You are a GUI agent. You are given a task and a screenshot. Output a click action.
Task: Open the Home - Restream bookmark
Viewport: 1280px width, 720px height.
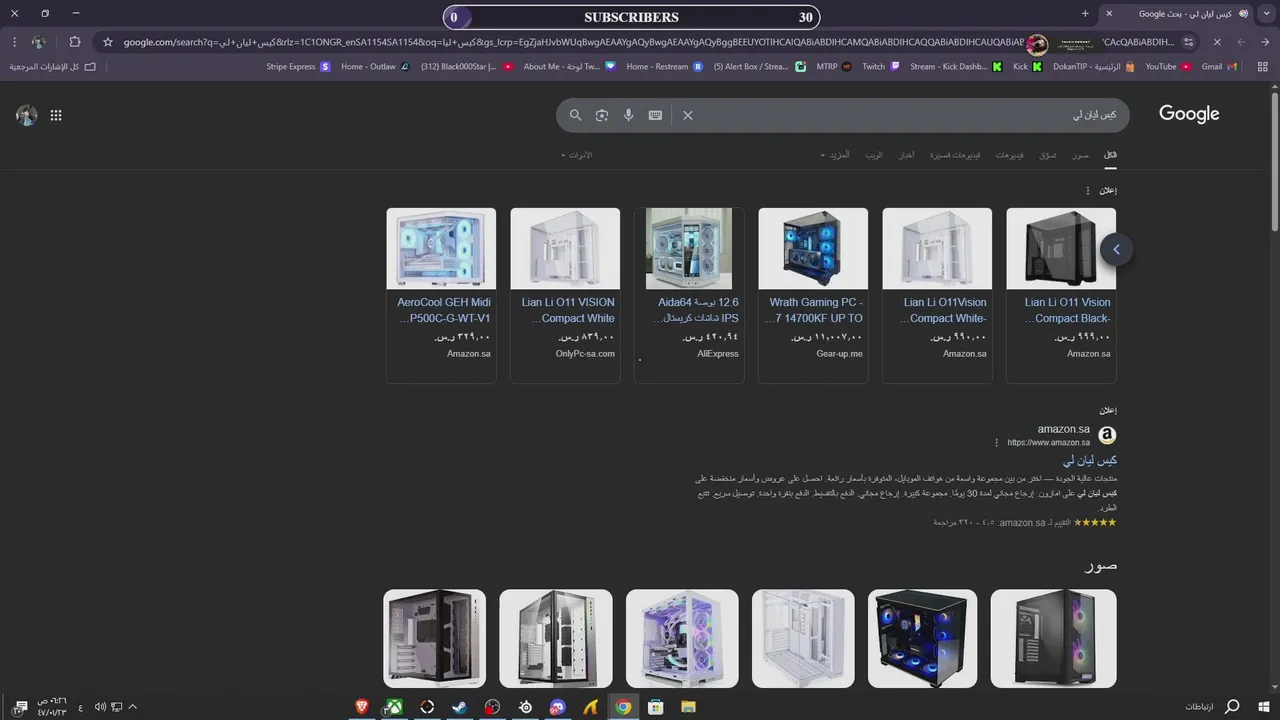pyautogui.click(x=664, y=67)
